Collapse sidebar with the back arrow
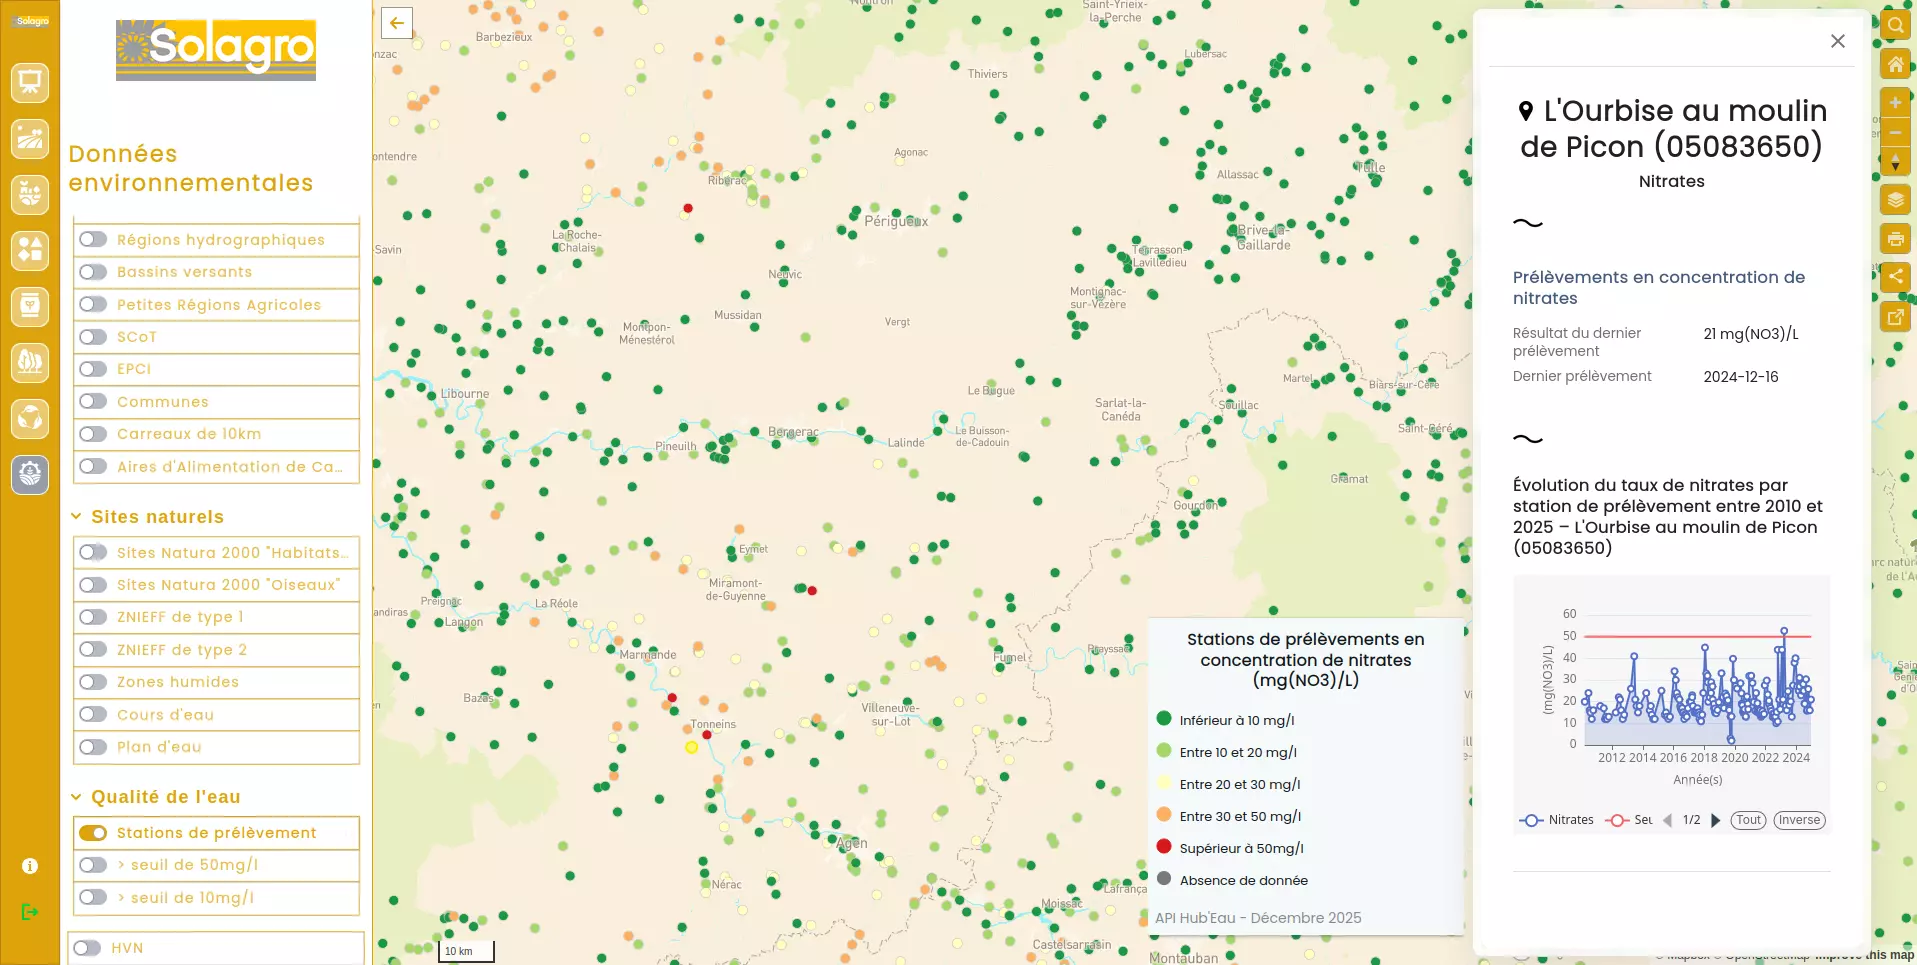This screenshot has height=965, width=1917. pos(397,23)
